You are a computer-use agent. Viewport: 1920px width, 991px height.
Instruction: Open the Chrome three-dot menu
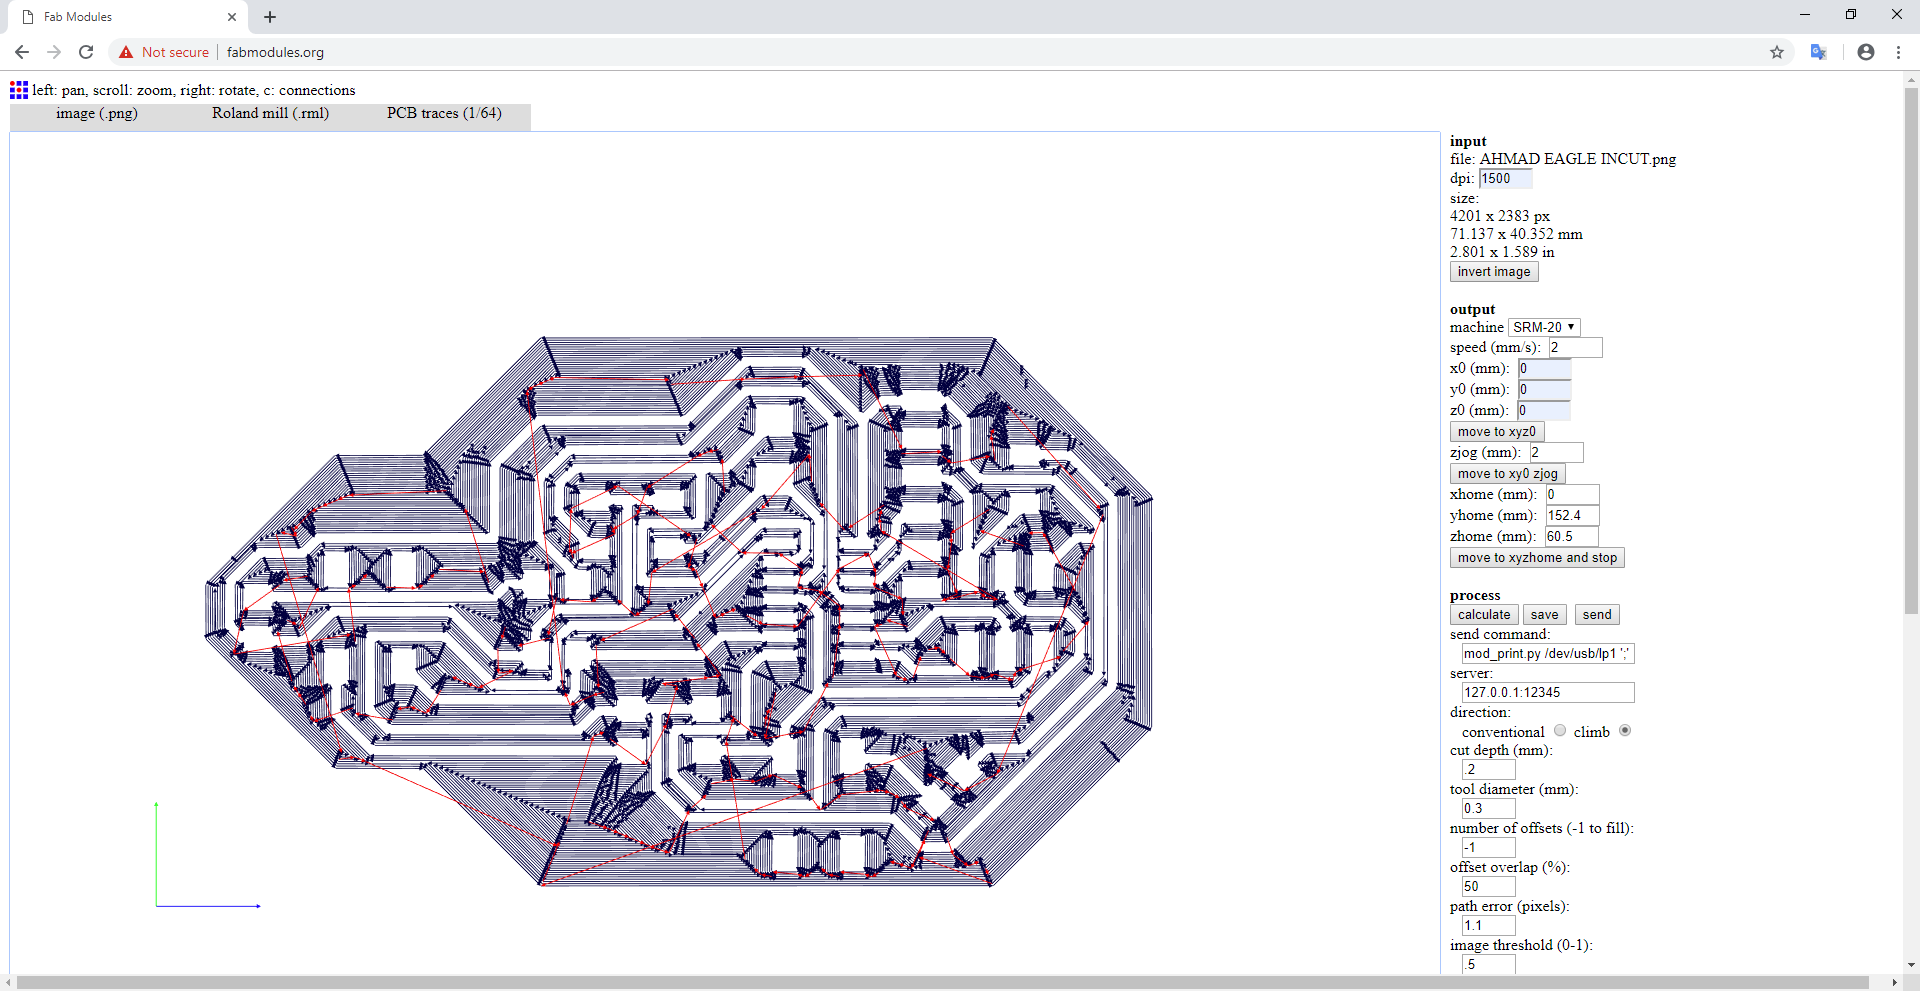[x=1898, y=52]
